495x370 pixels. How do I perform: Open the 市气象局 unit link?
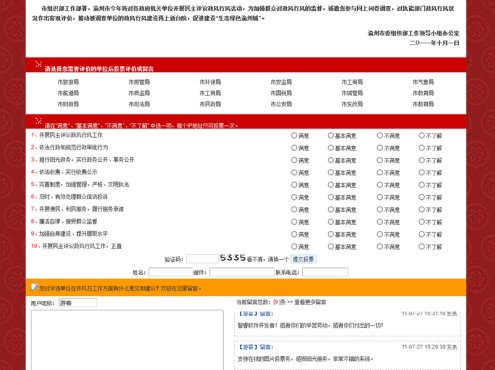[x=423, y=82]
